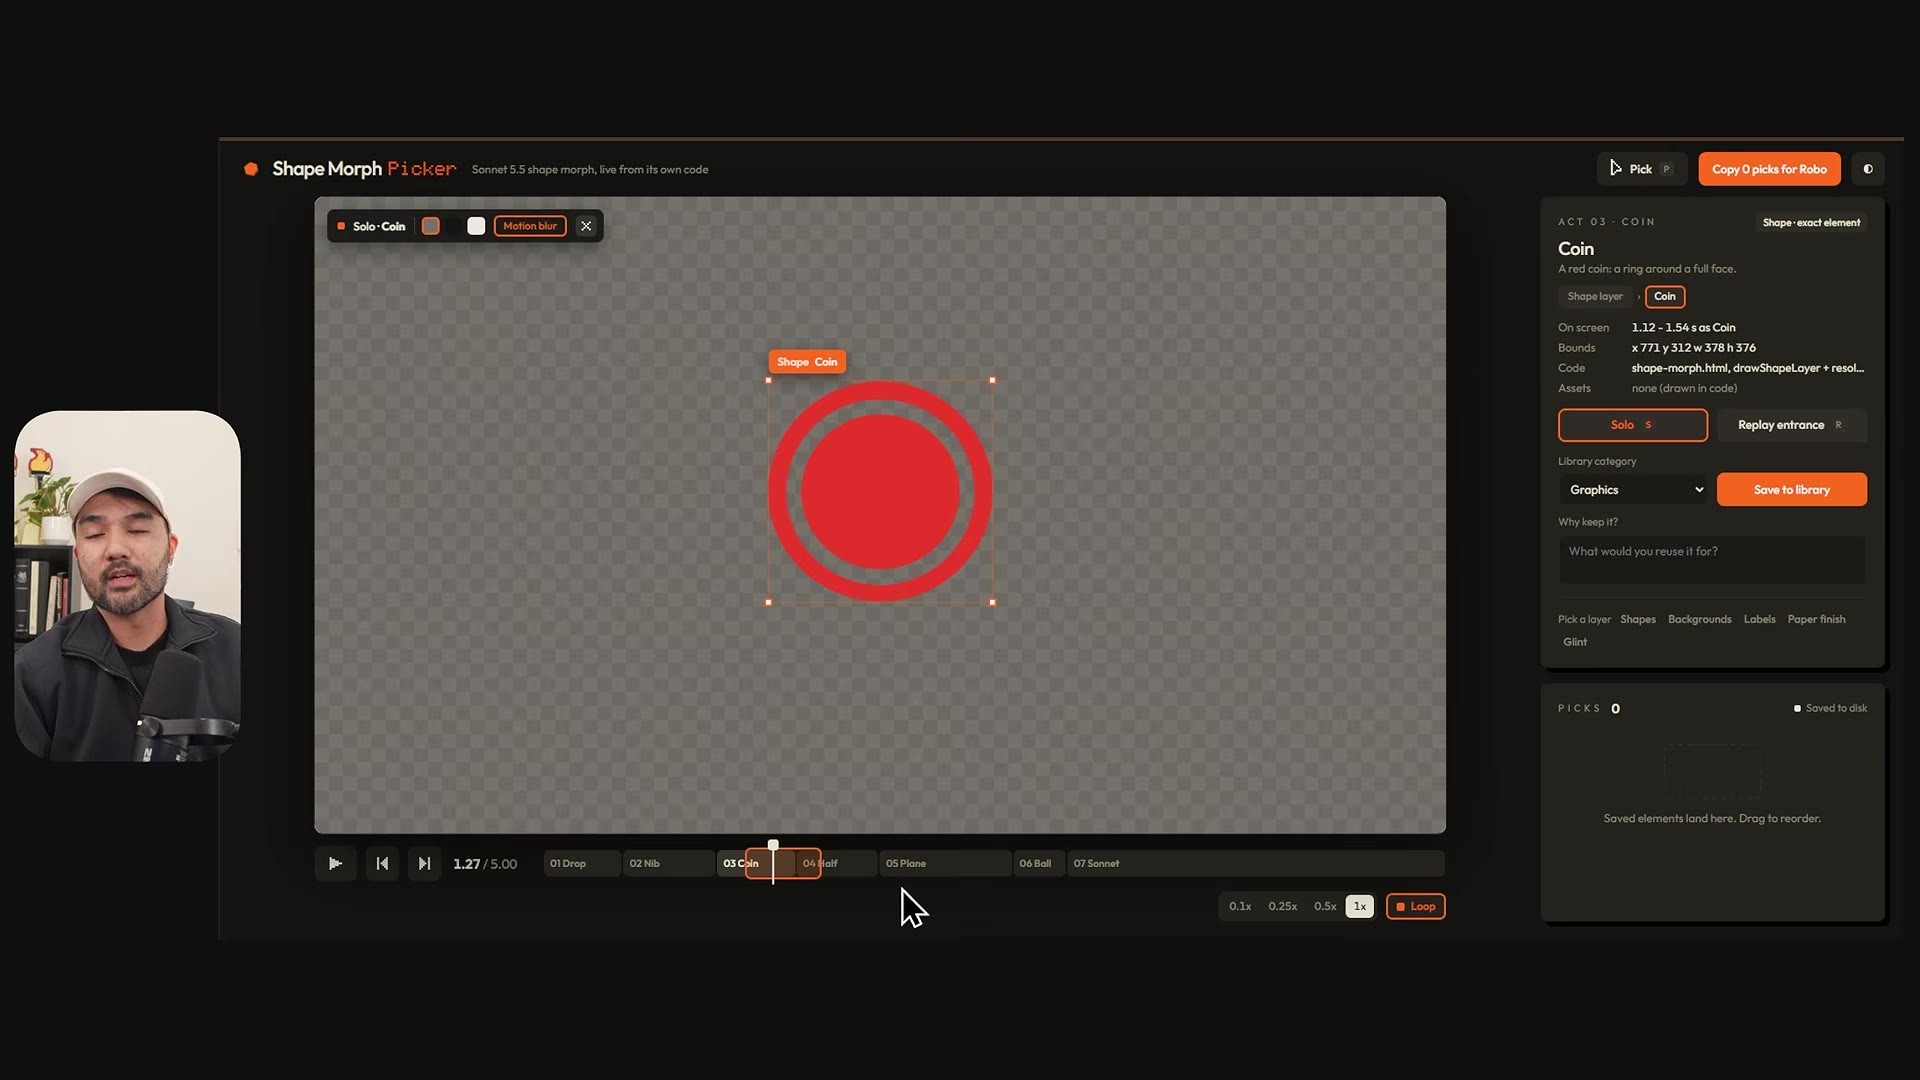
Task: Open the Glint layer filter
Action: click(x=1575, y=642)
